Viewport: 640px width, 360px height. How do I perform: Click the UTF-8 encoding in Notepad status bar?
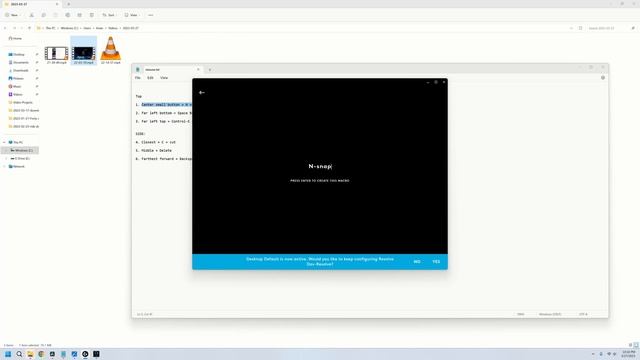(x=583, y=314)
